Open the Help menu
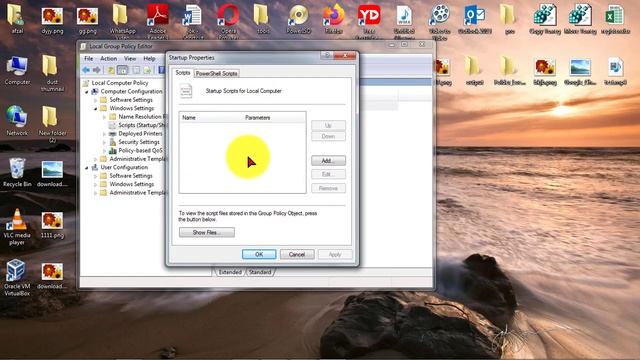This screenshot has width=640, height=360. point(149,59)
